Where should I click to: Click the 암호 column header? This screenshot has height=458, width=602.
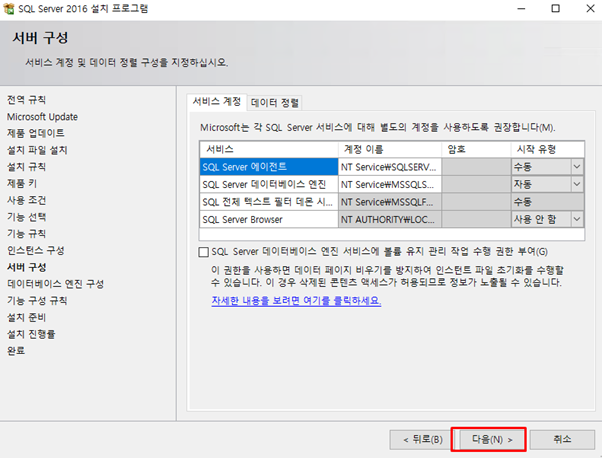(x=476, y=149)
